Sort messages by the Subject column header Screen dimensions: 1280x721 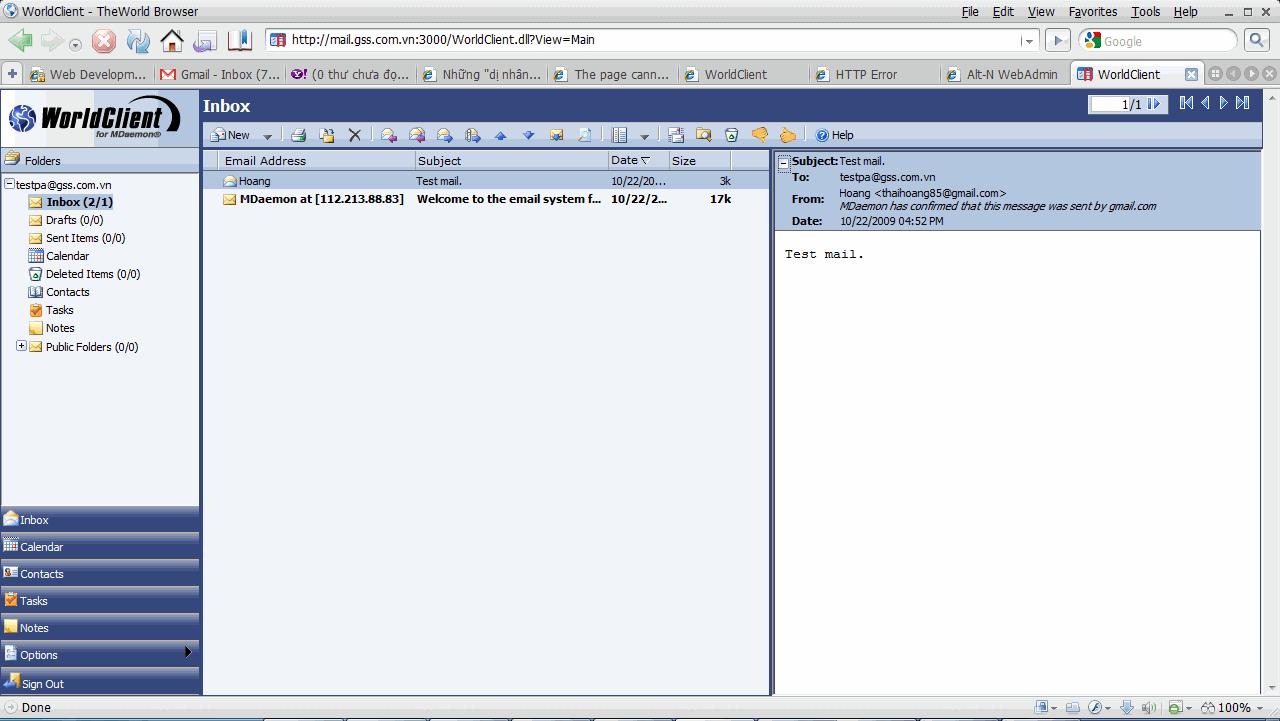pos(512,160)
